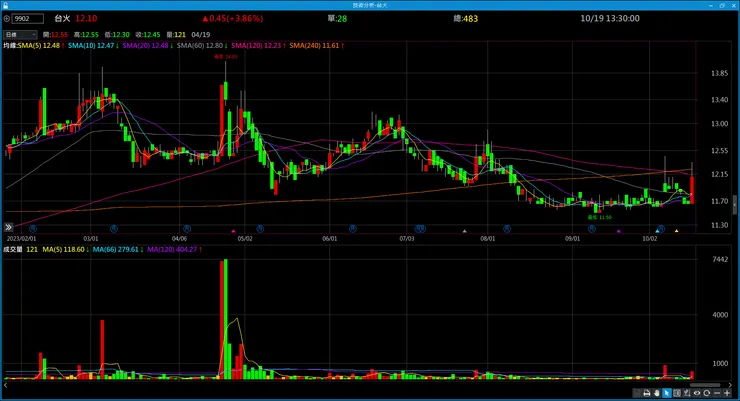Viewport: 740px width, 401px height.
Task: Click the vertical slider handle on right edge
Action: [735, 205]
